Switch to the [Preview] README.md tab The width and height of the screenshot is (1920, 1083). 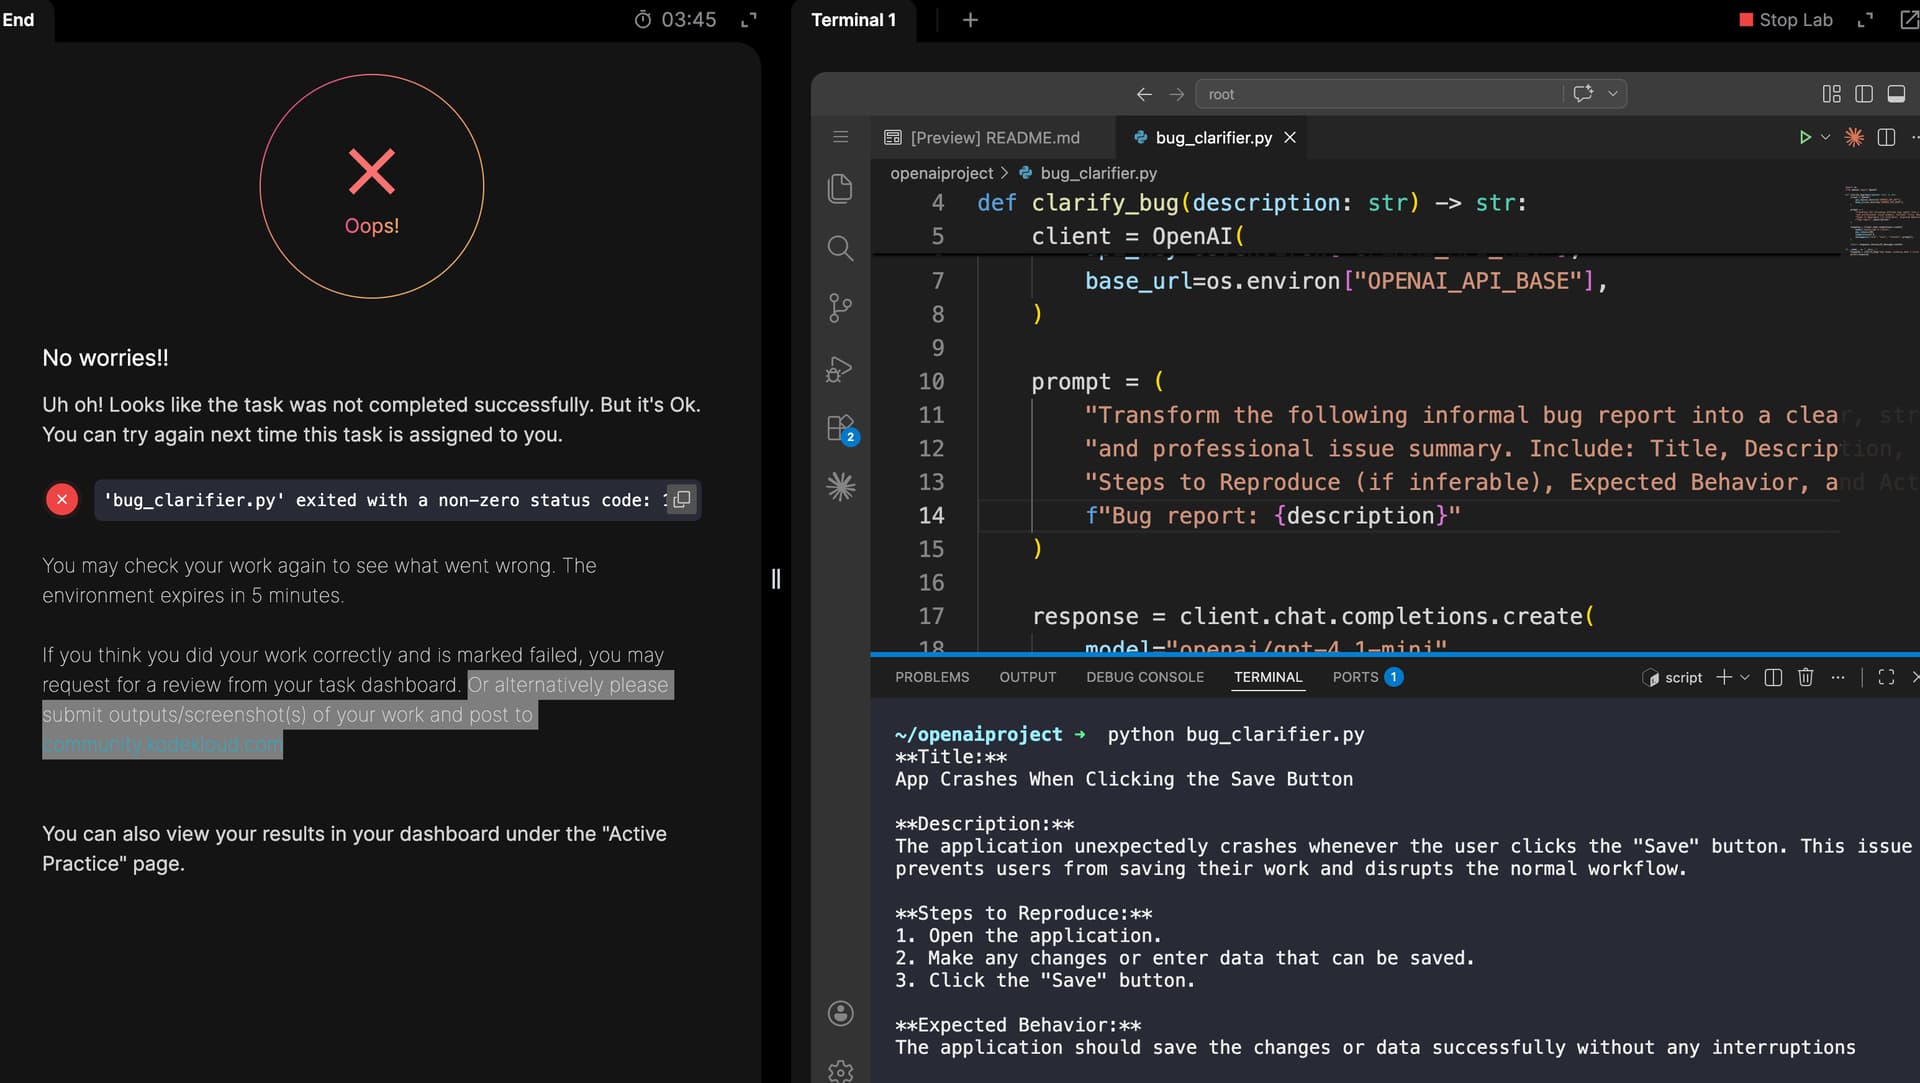(994, 137)
